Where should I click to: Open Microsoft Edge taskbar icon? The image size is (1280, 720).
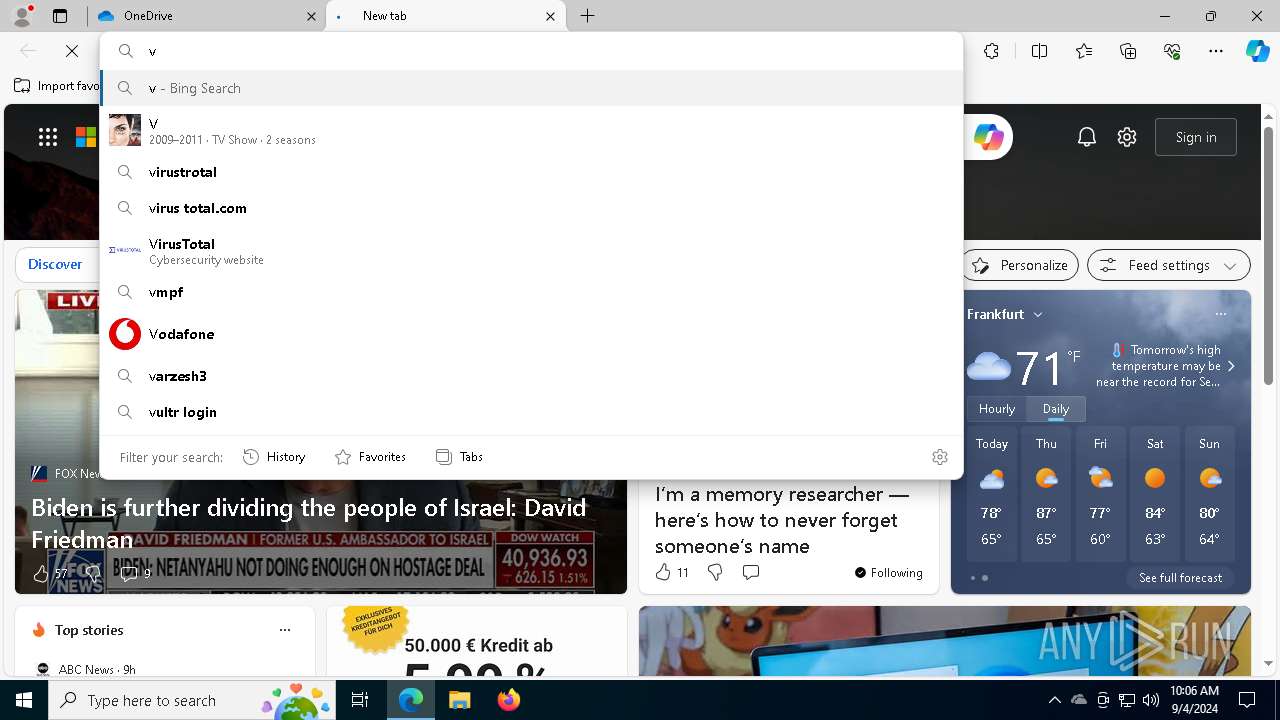pos(411,701)
